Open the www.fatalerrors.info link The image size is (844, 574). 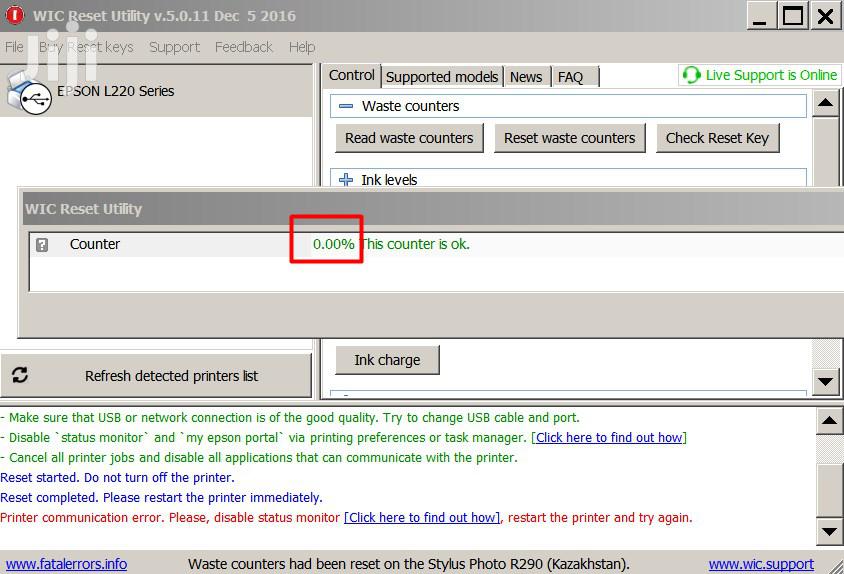tap(66, 564)
